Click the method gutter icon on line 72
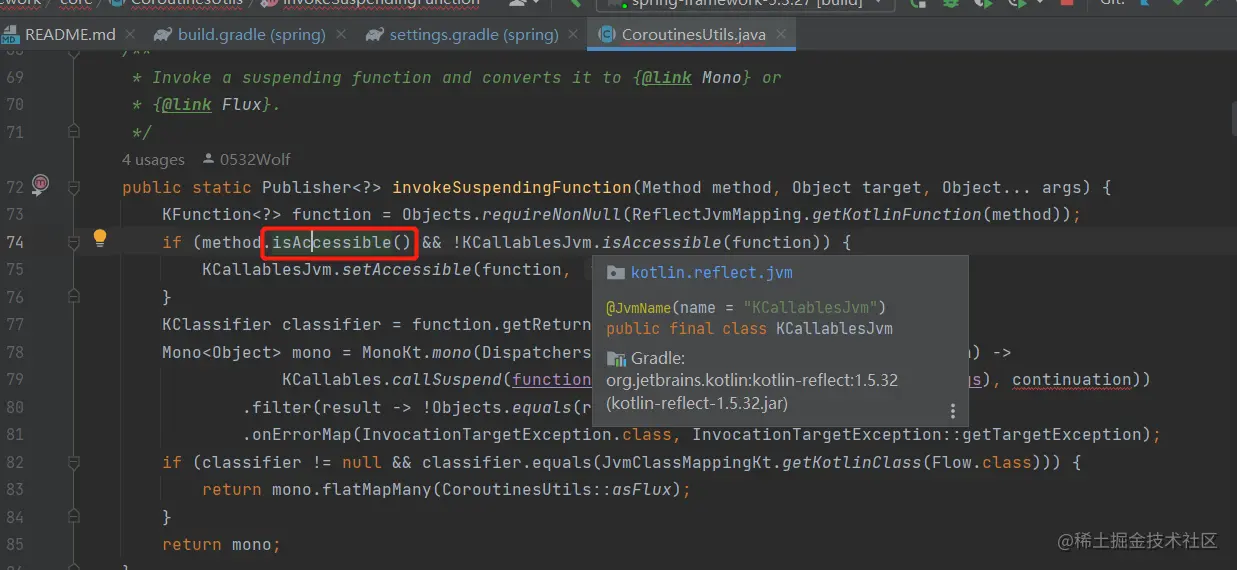 coord(40,184)
